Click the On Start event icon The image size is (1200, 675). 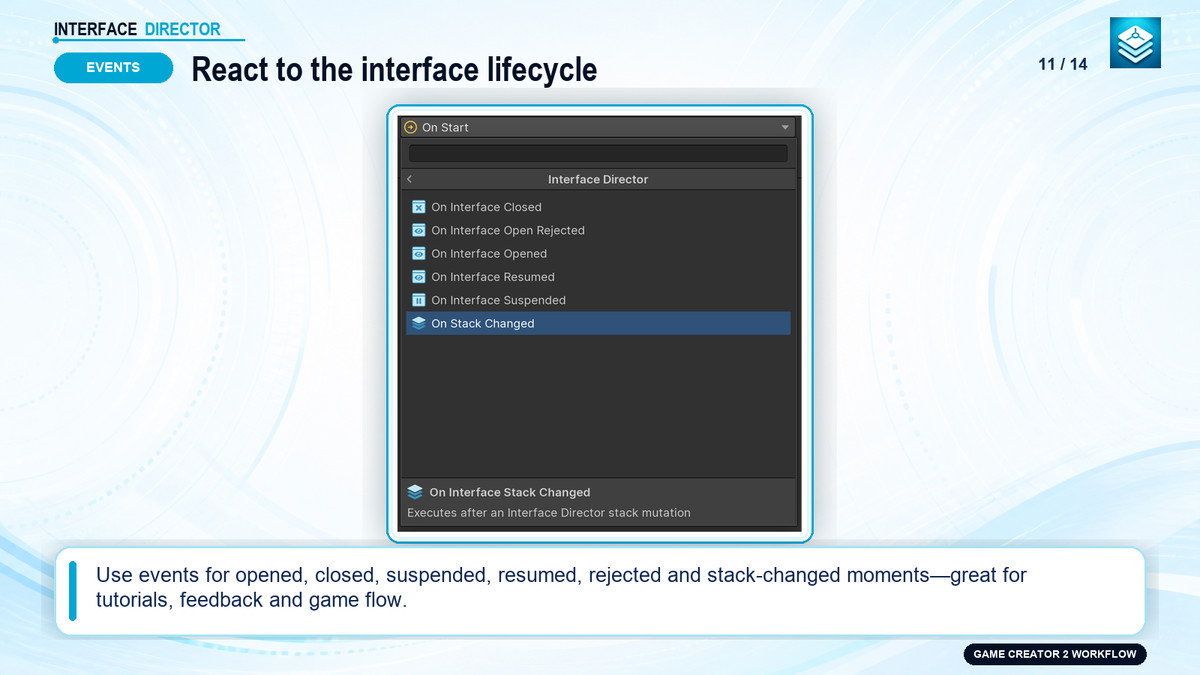[410, 127]
